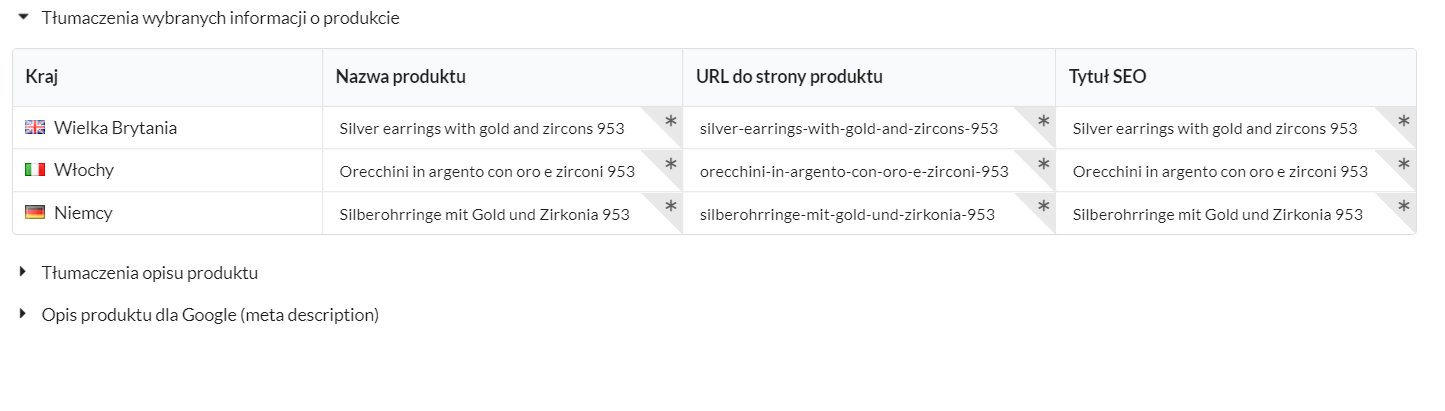Edit the English product name field
Image resolution: width=1445 pixels, height=411 pixels.
click(x=503, y=128)
